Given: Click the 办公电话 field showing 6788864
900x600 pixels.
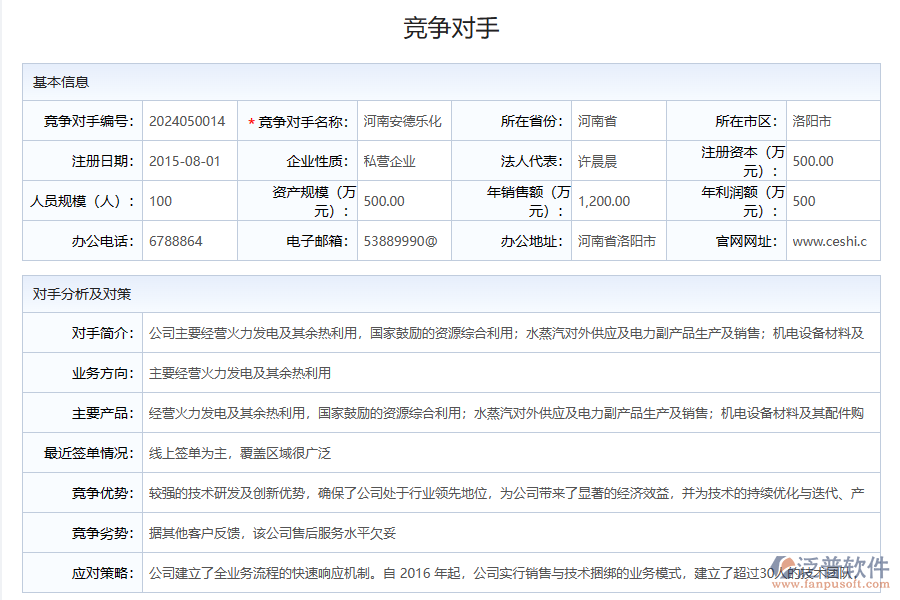Looking at the screenshot, I should click(177, 240).
